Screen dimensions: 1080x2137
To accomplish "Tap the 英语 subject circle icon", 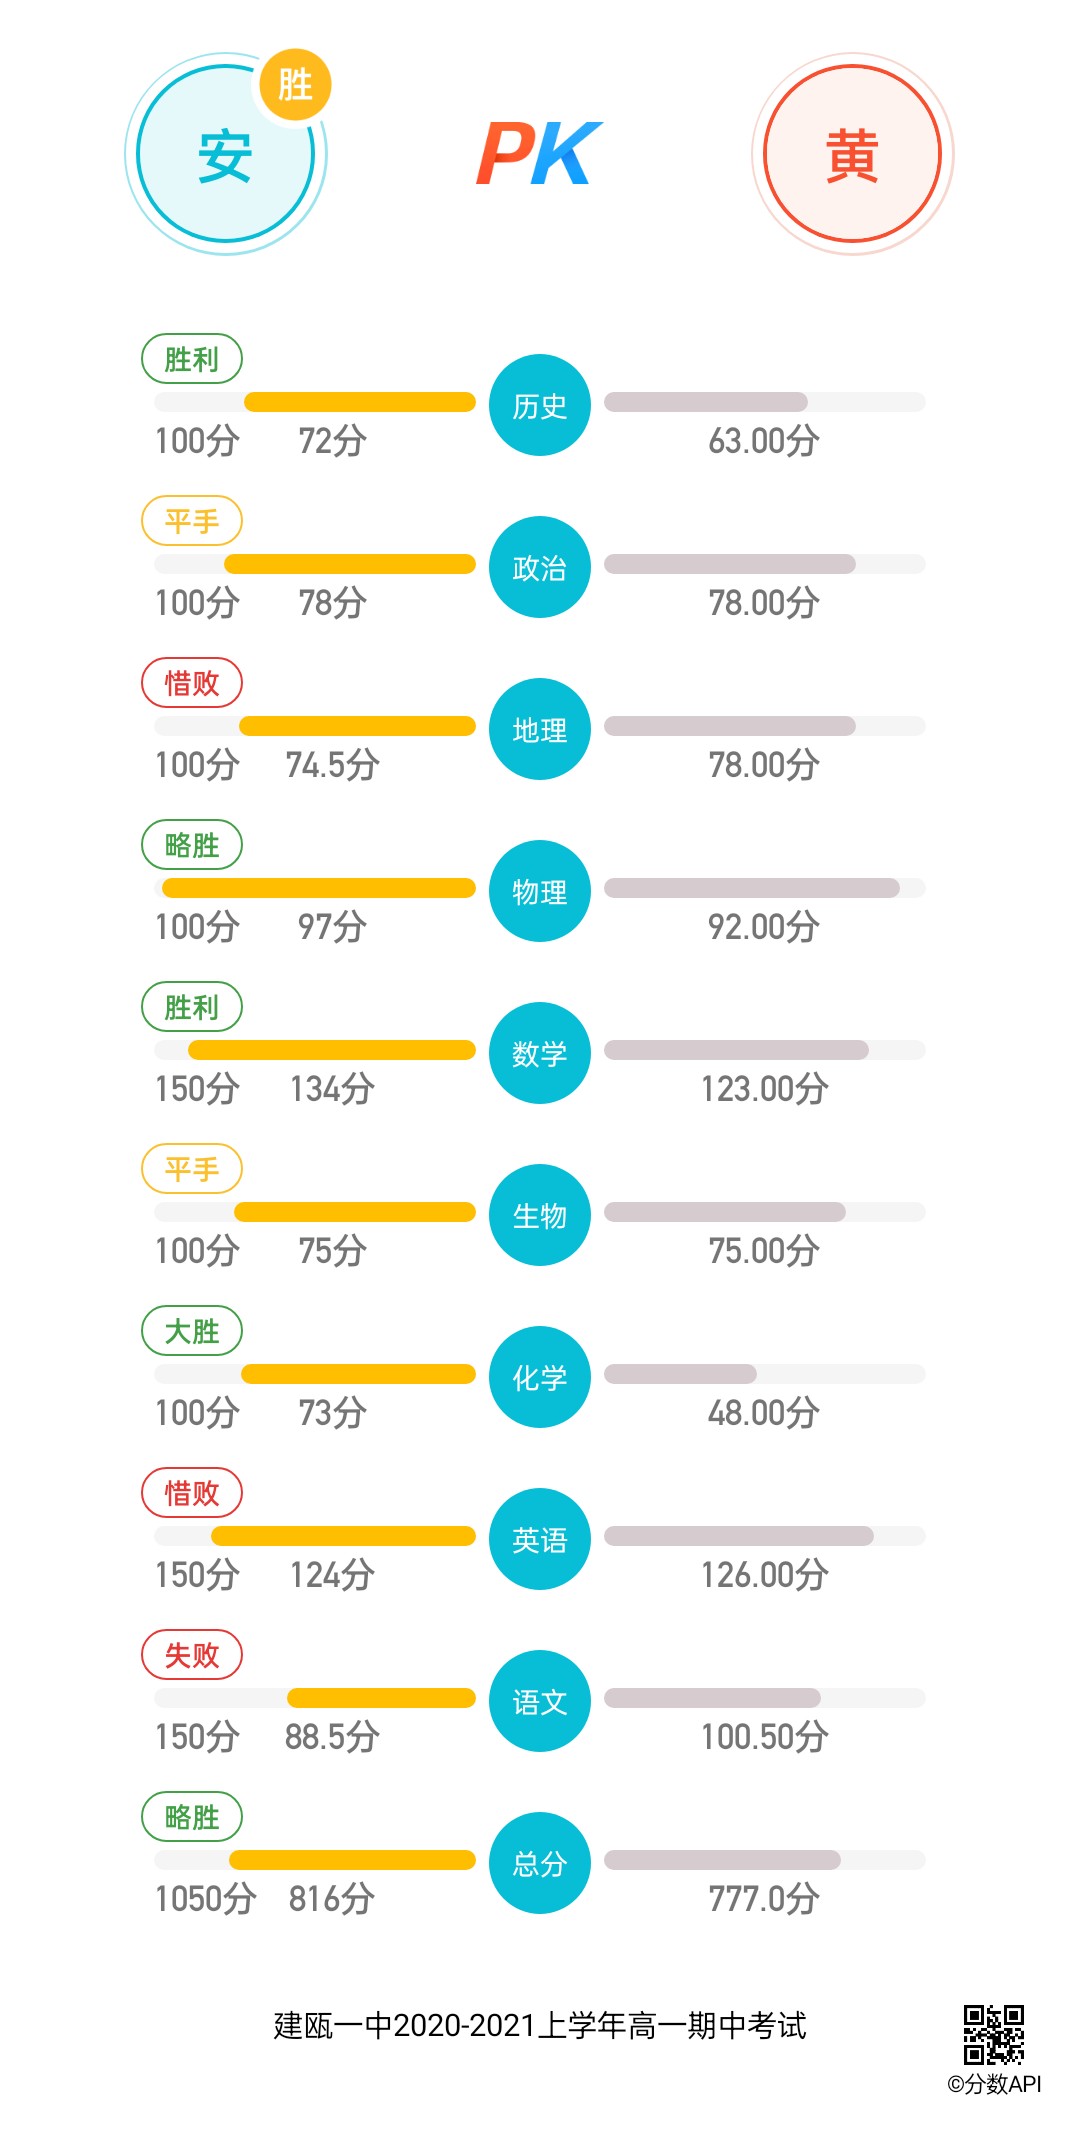I will 540,1539.
